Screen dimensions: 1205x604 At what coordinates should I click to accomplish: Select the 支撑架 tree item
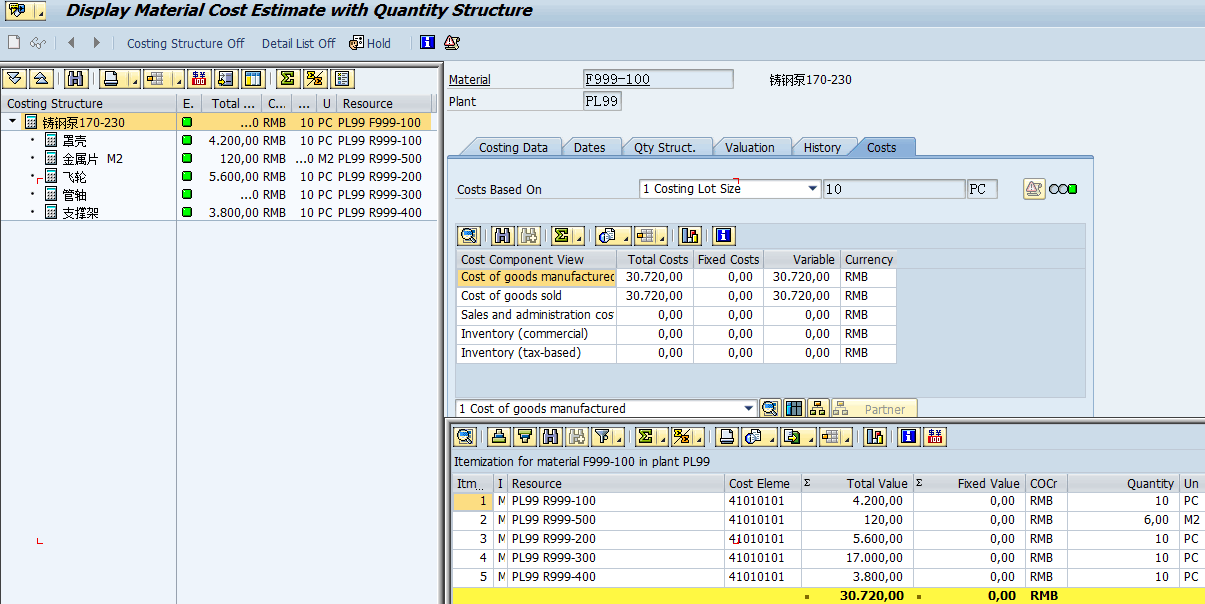(81, 212)
